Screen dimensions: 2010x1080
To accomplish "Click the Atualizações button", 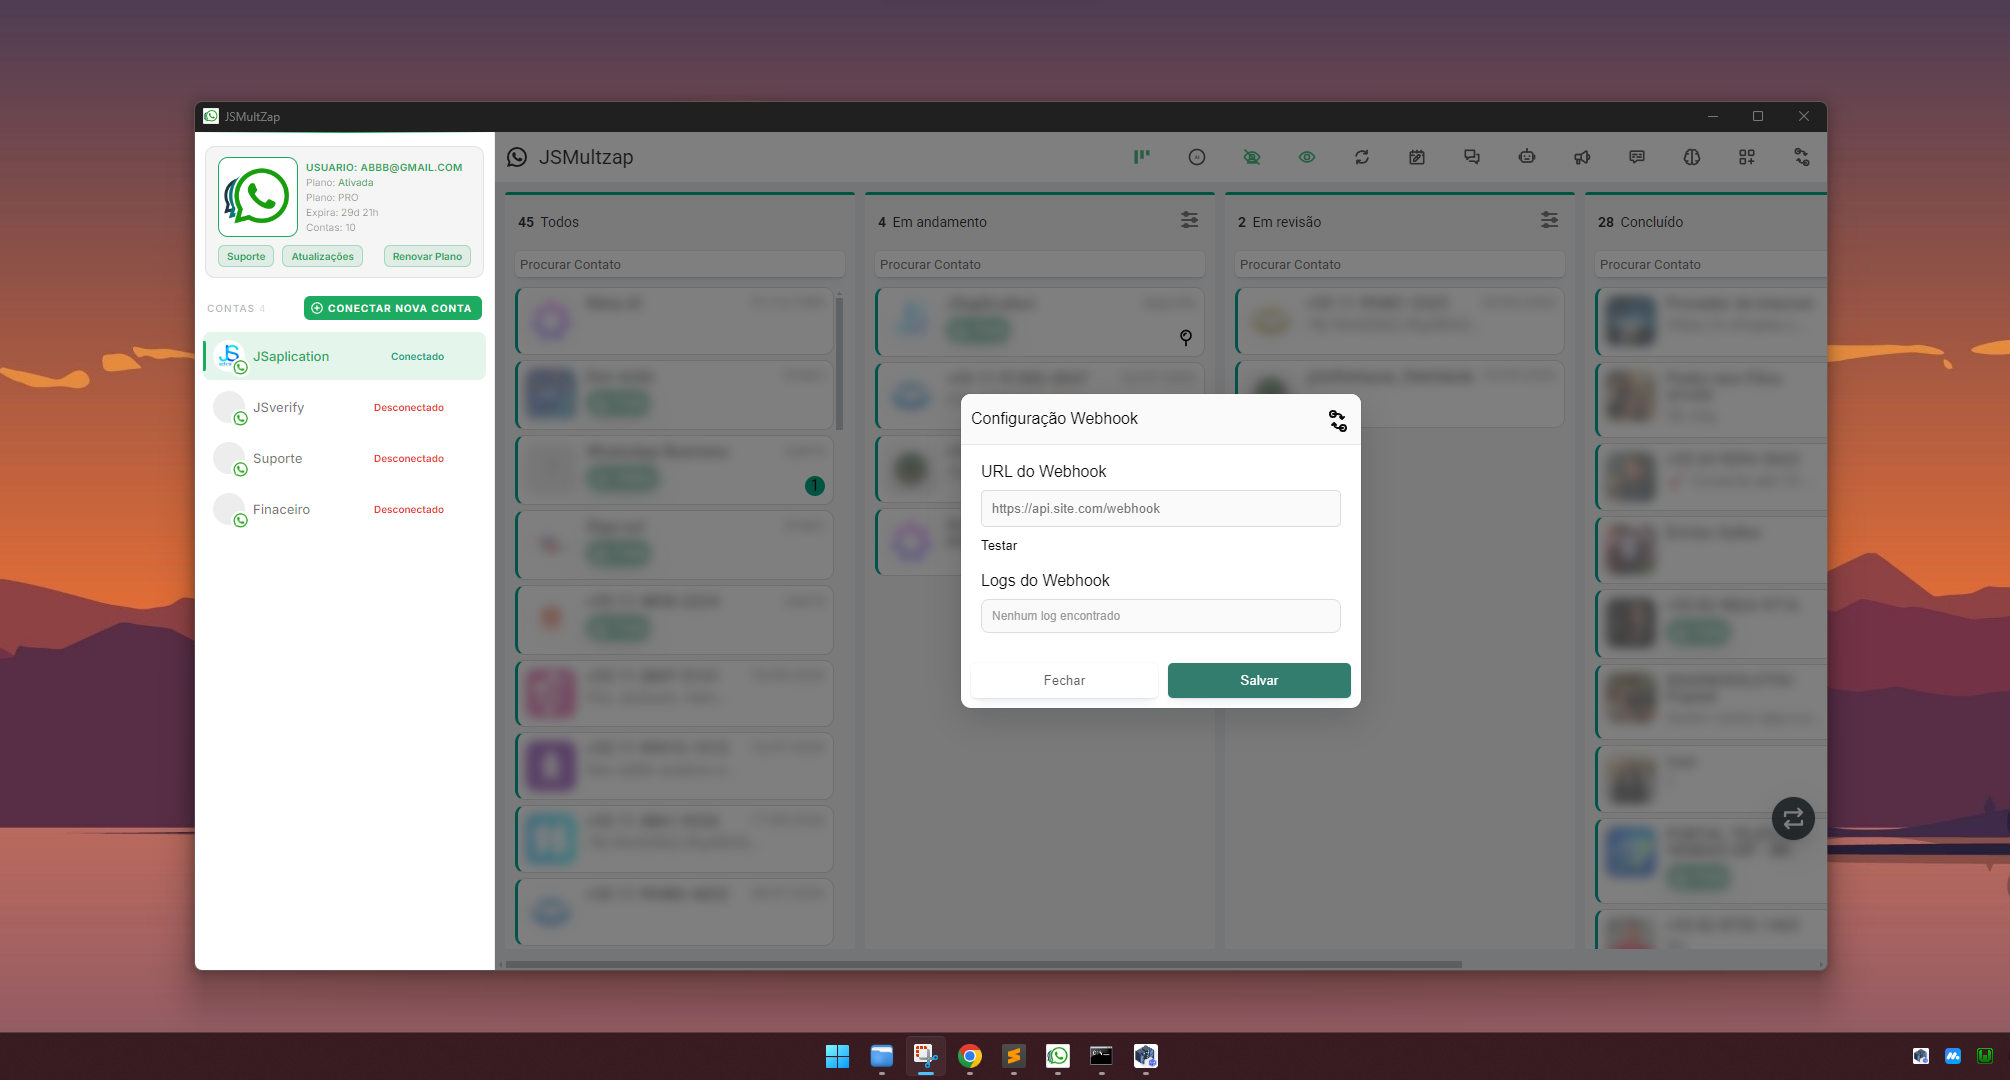I will click(322, 256).
